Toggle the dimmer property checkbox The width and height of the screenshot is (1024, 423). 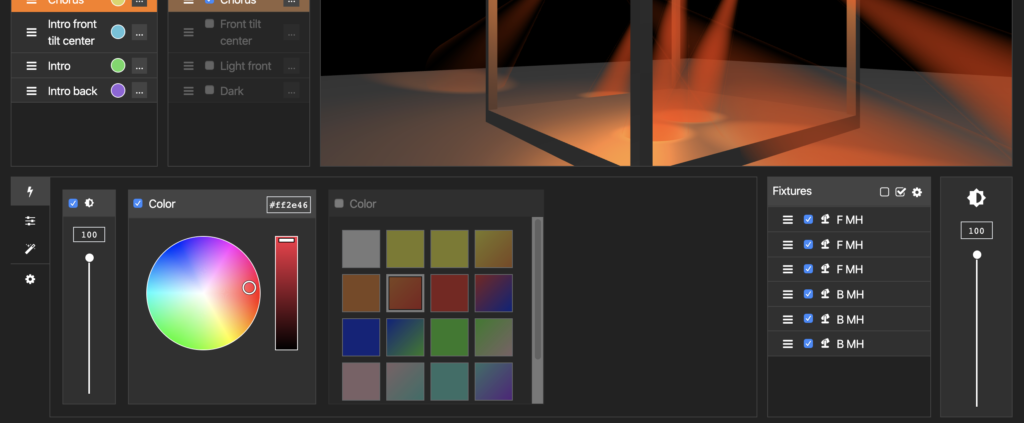pyautogui.click(x=73, y=203)
